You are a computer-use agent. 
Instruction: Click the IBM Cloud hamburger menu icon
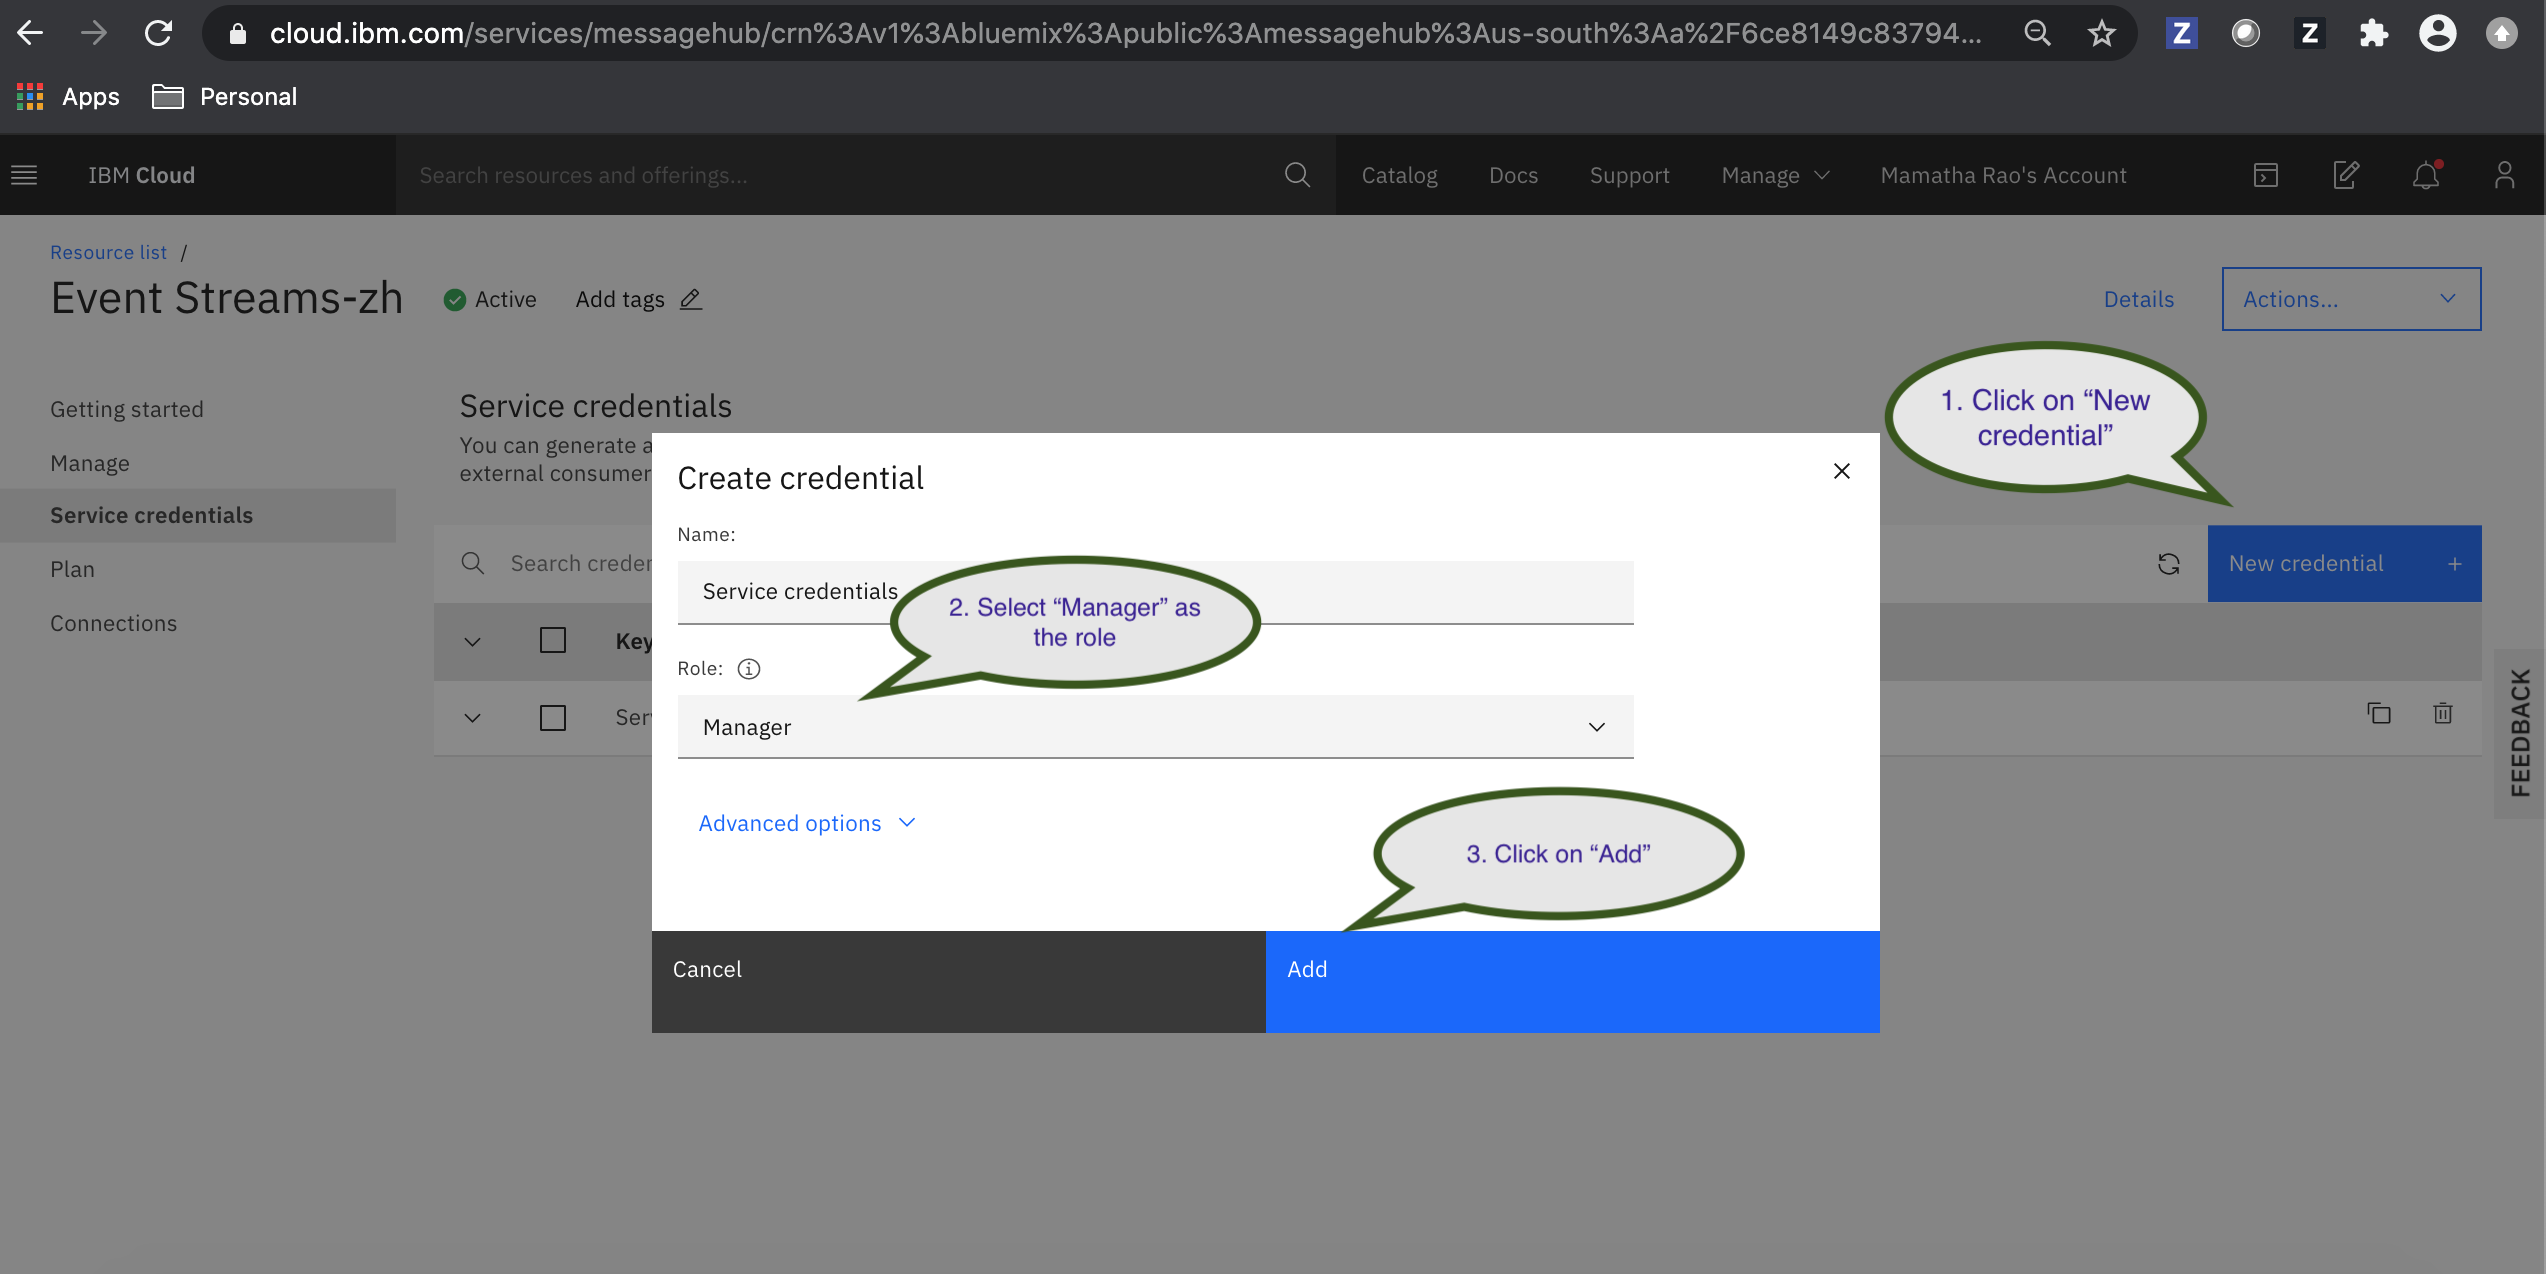click(x=24, y=175)
